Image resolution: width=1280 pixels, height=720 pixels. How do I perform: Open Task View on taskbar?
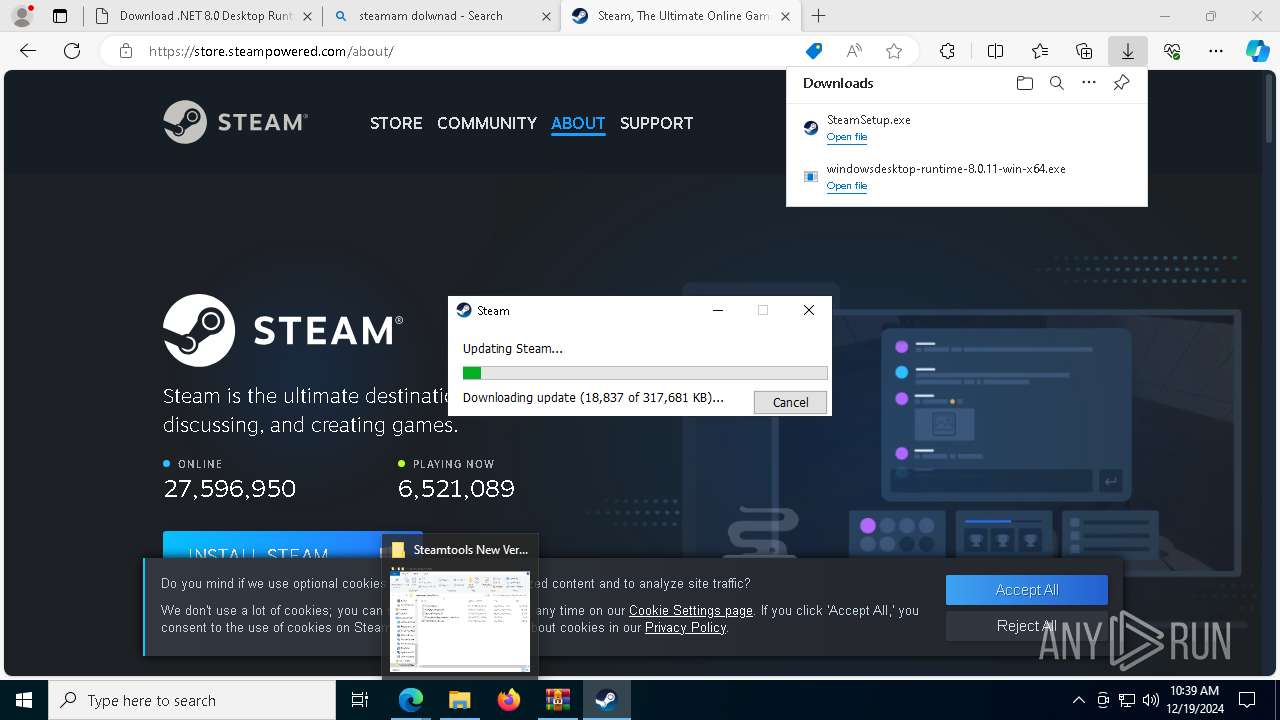pos(360,700)
